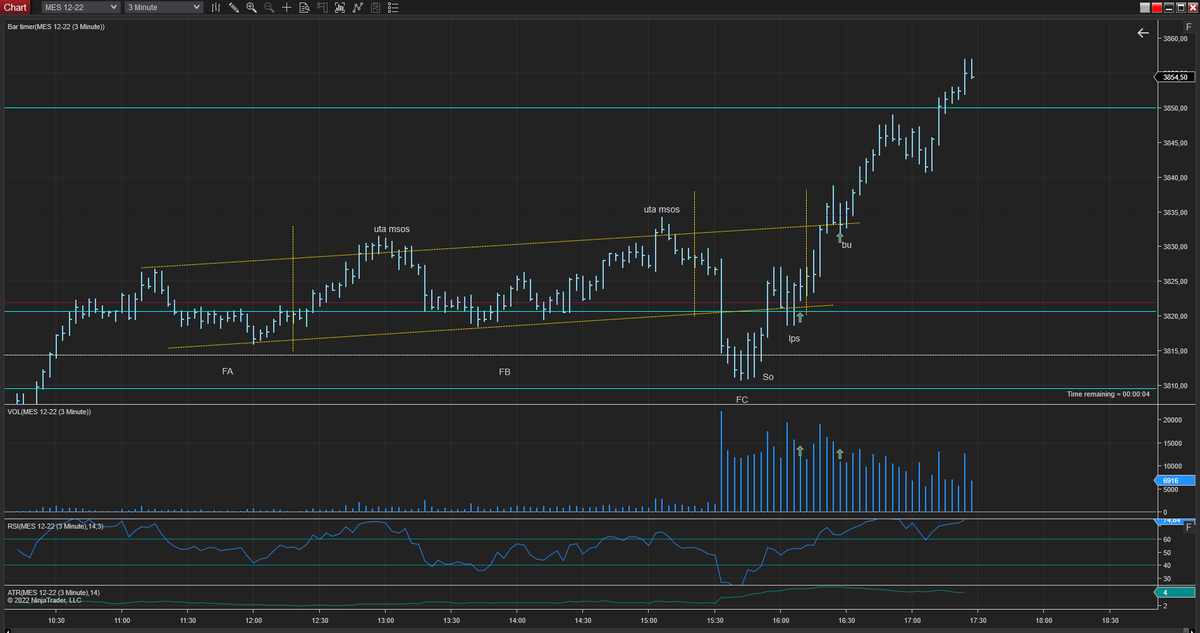Select the uta msos label near 15:00
The image size is (1200, 633).
(661, 210)
